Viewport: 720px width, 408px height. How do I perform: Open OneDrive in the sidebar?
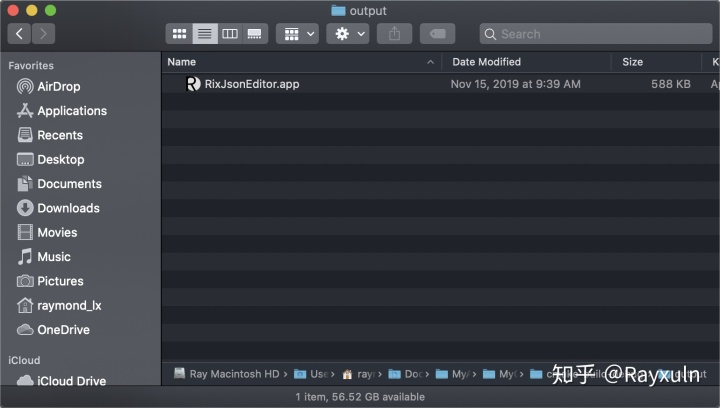tap(53, 330)
